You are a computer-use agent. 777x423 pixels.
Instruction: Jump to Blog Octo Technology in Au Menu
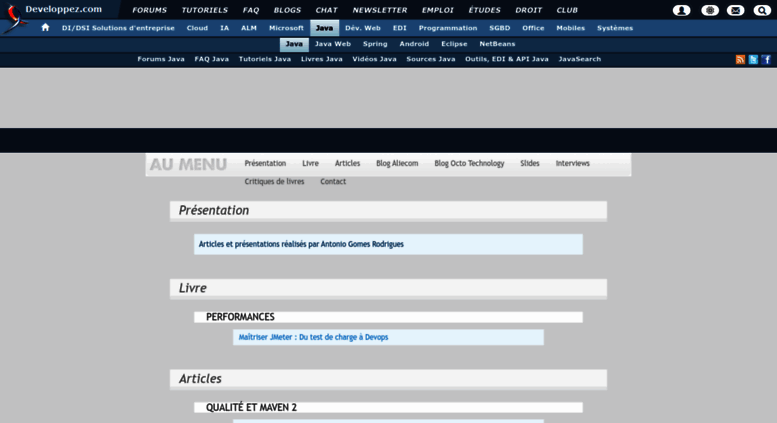[469, 163]
